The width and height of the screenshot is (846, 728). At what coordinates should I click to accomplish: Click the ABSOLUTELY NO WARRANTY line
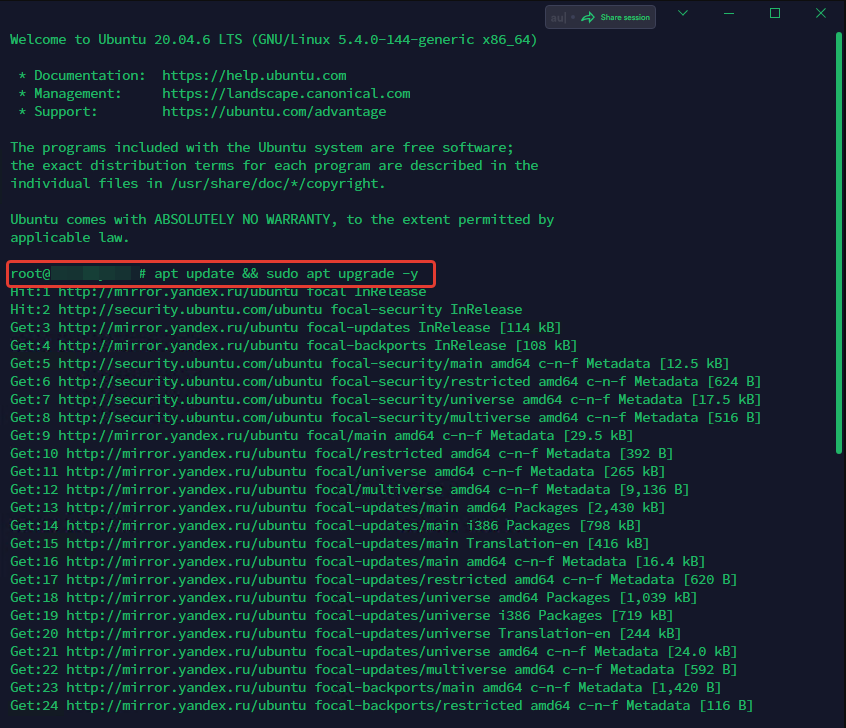tap(282, 220)
